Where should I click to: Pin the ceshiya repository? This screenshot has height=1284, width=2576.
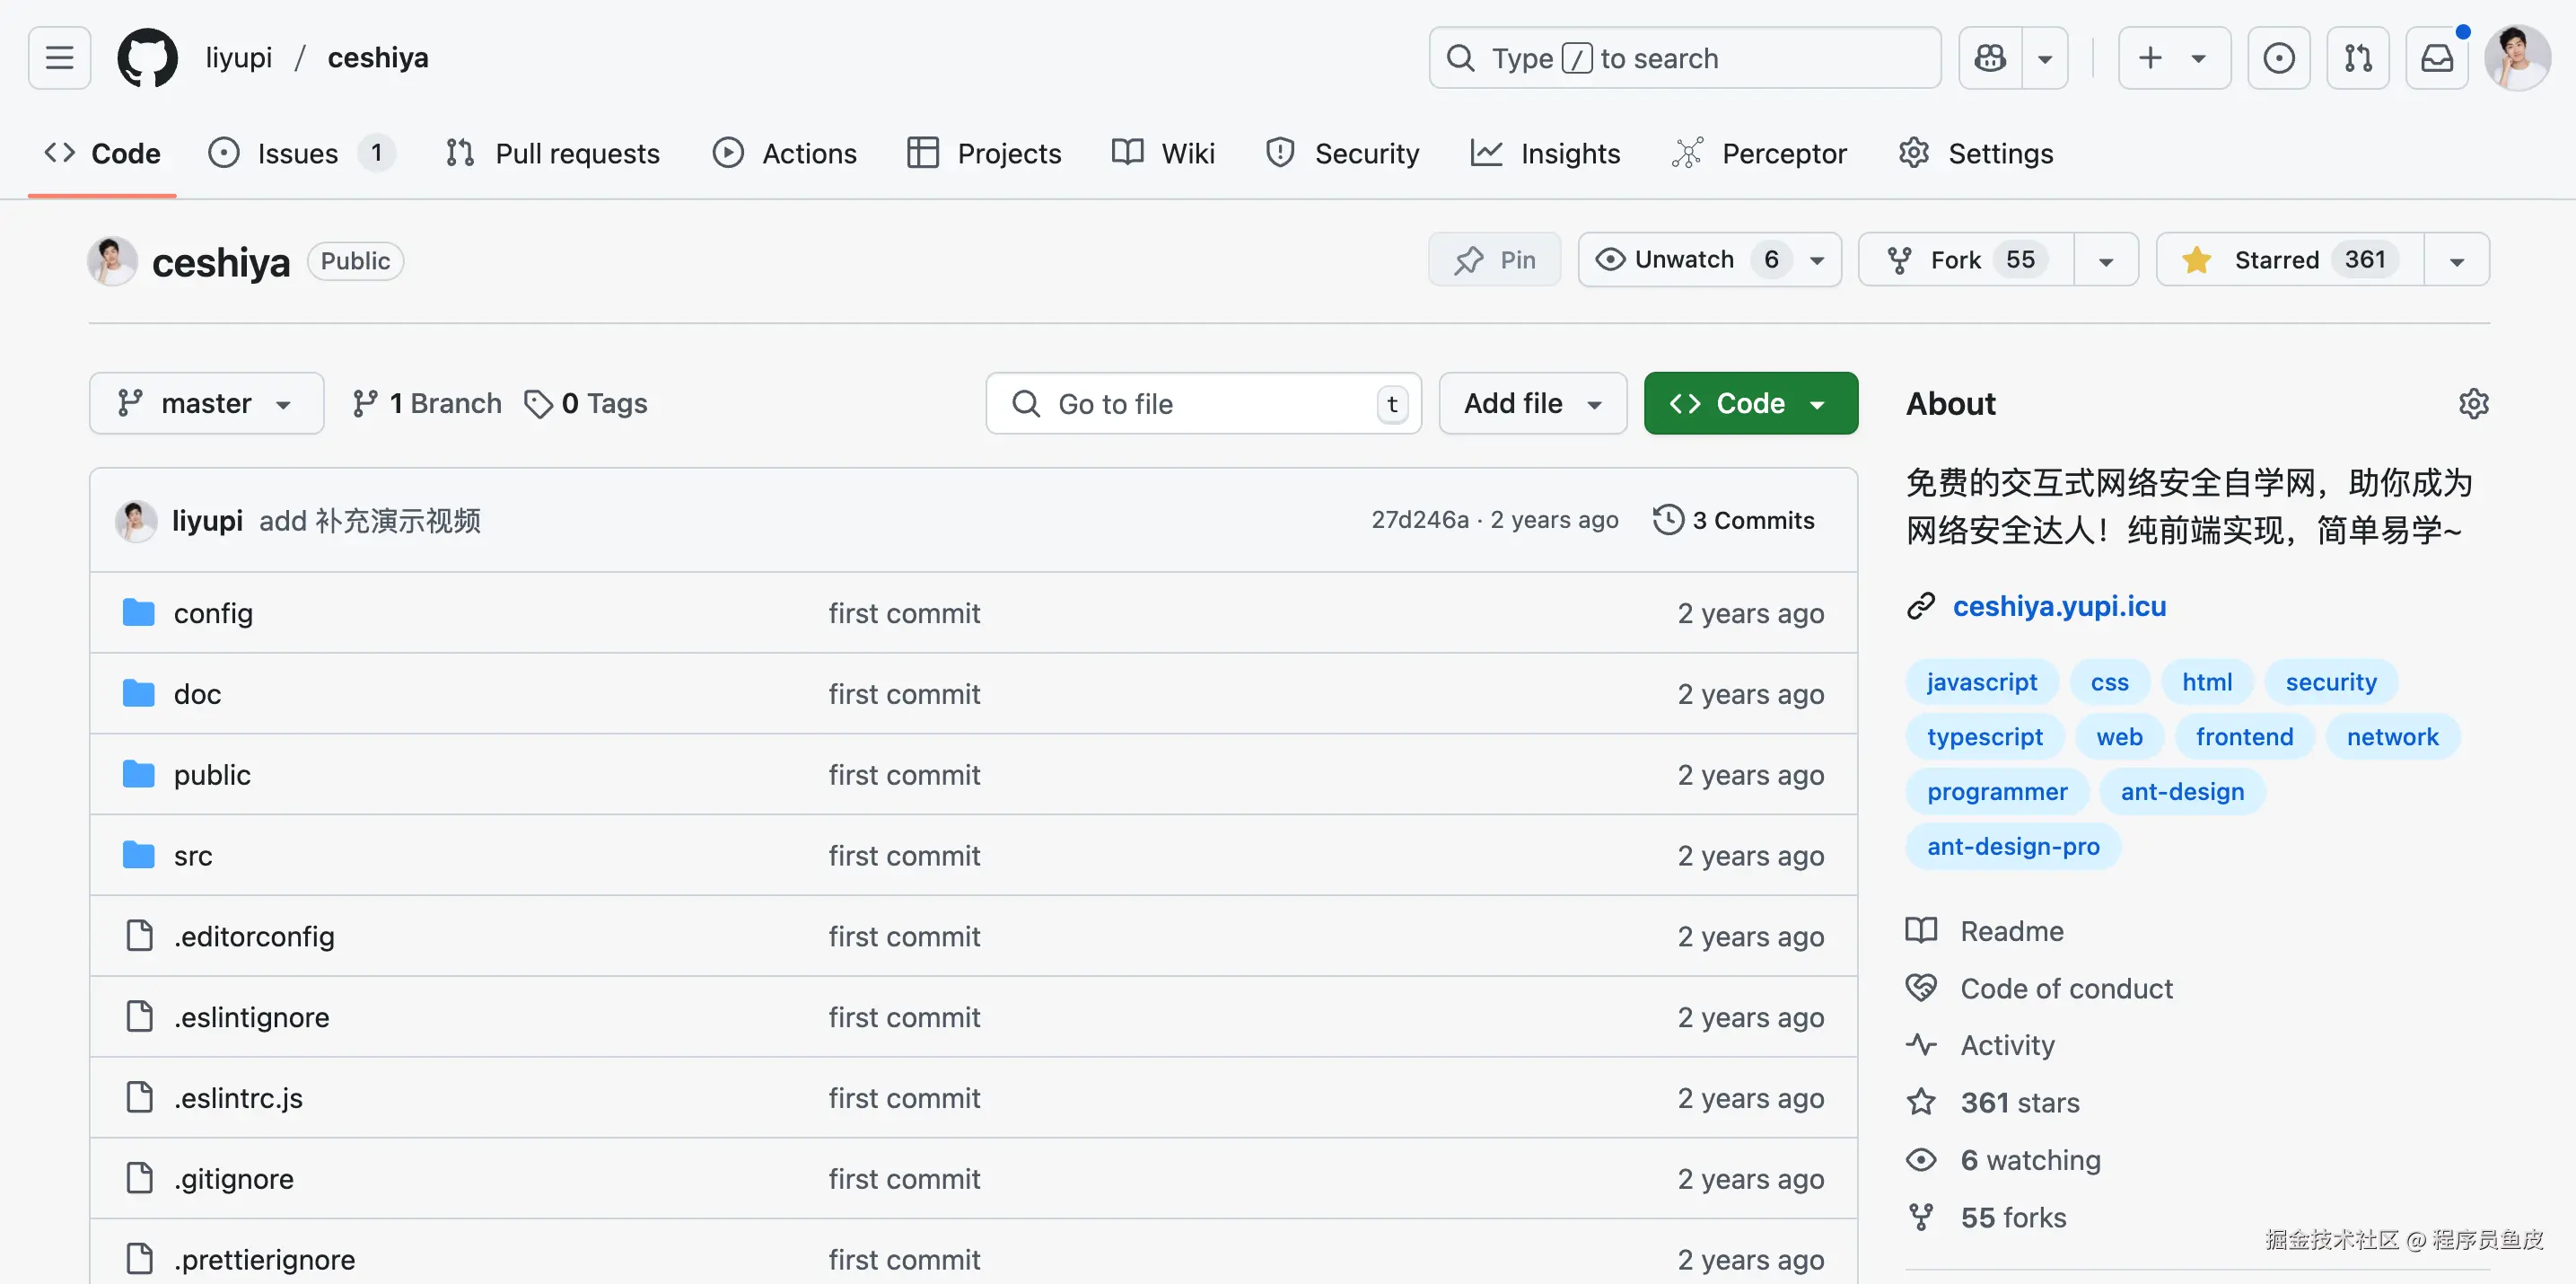(x=1494, y=260)
